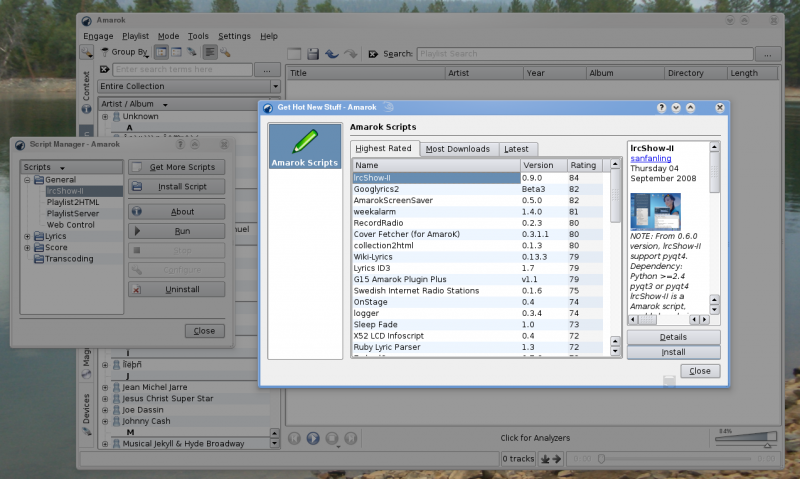Open the Artist / Album sort header dropdown

pyautogui.click(x=165, y=105)
